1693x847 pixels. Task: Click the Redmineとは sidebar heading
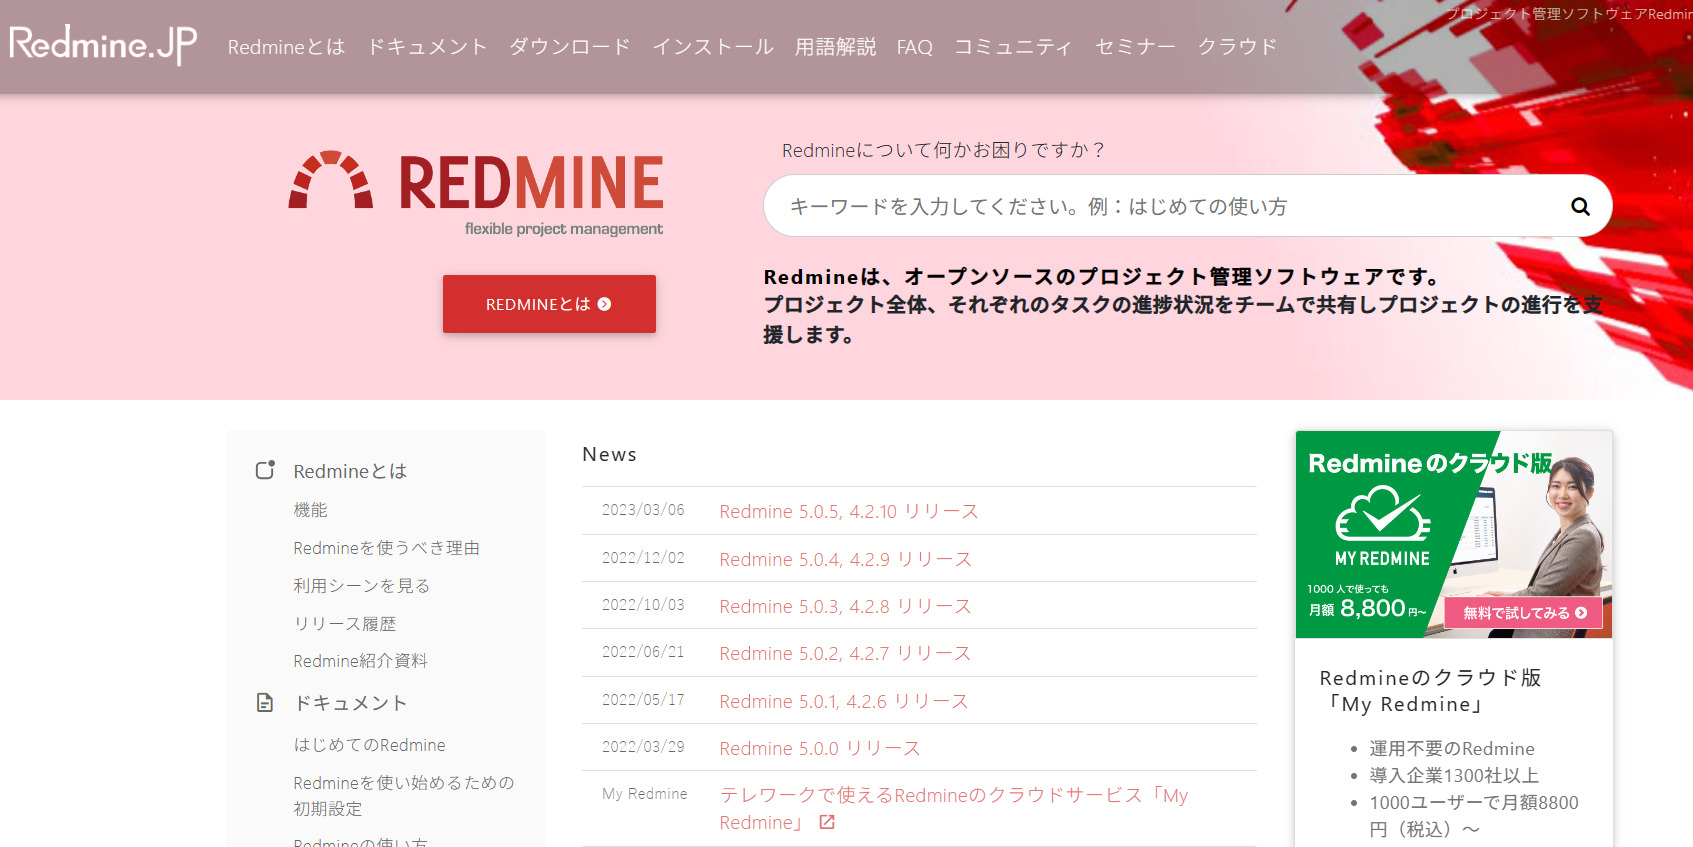[350, 471]
